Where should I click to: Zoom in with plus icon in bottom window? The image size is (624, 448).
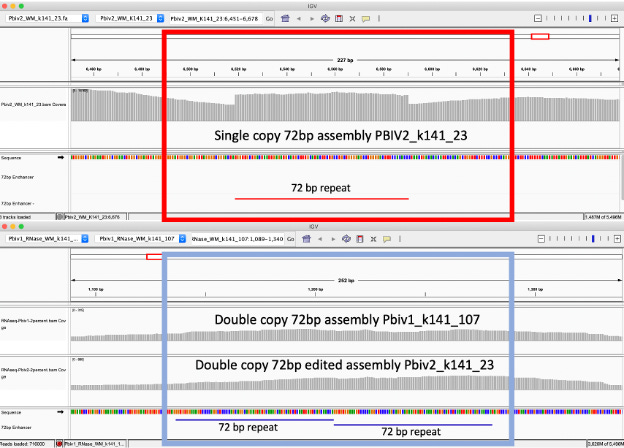click(617, 239)
